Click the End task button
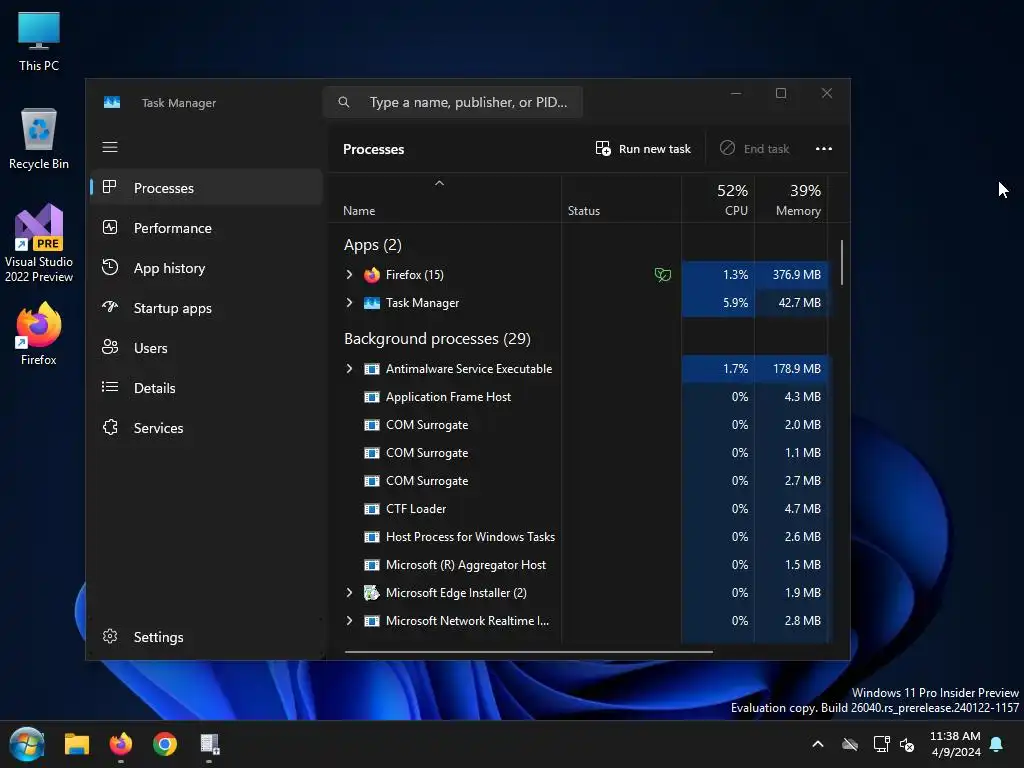 point(755,149)
